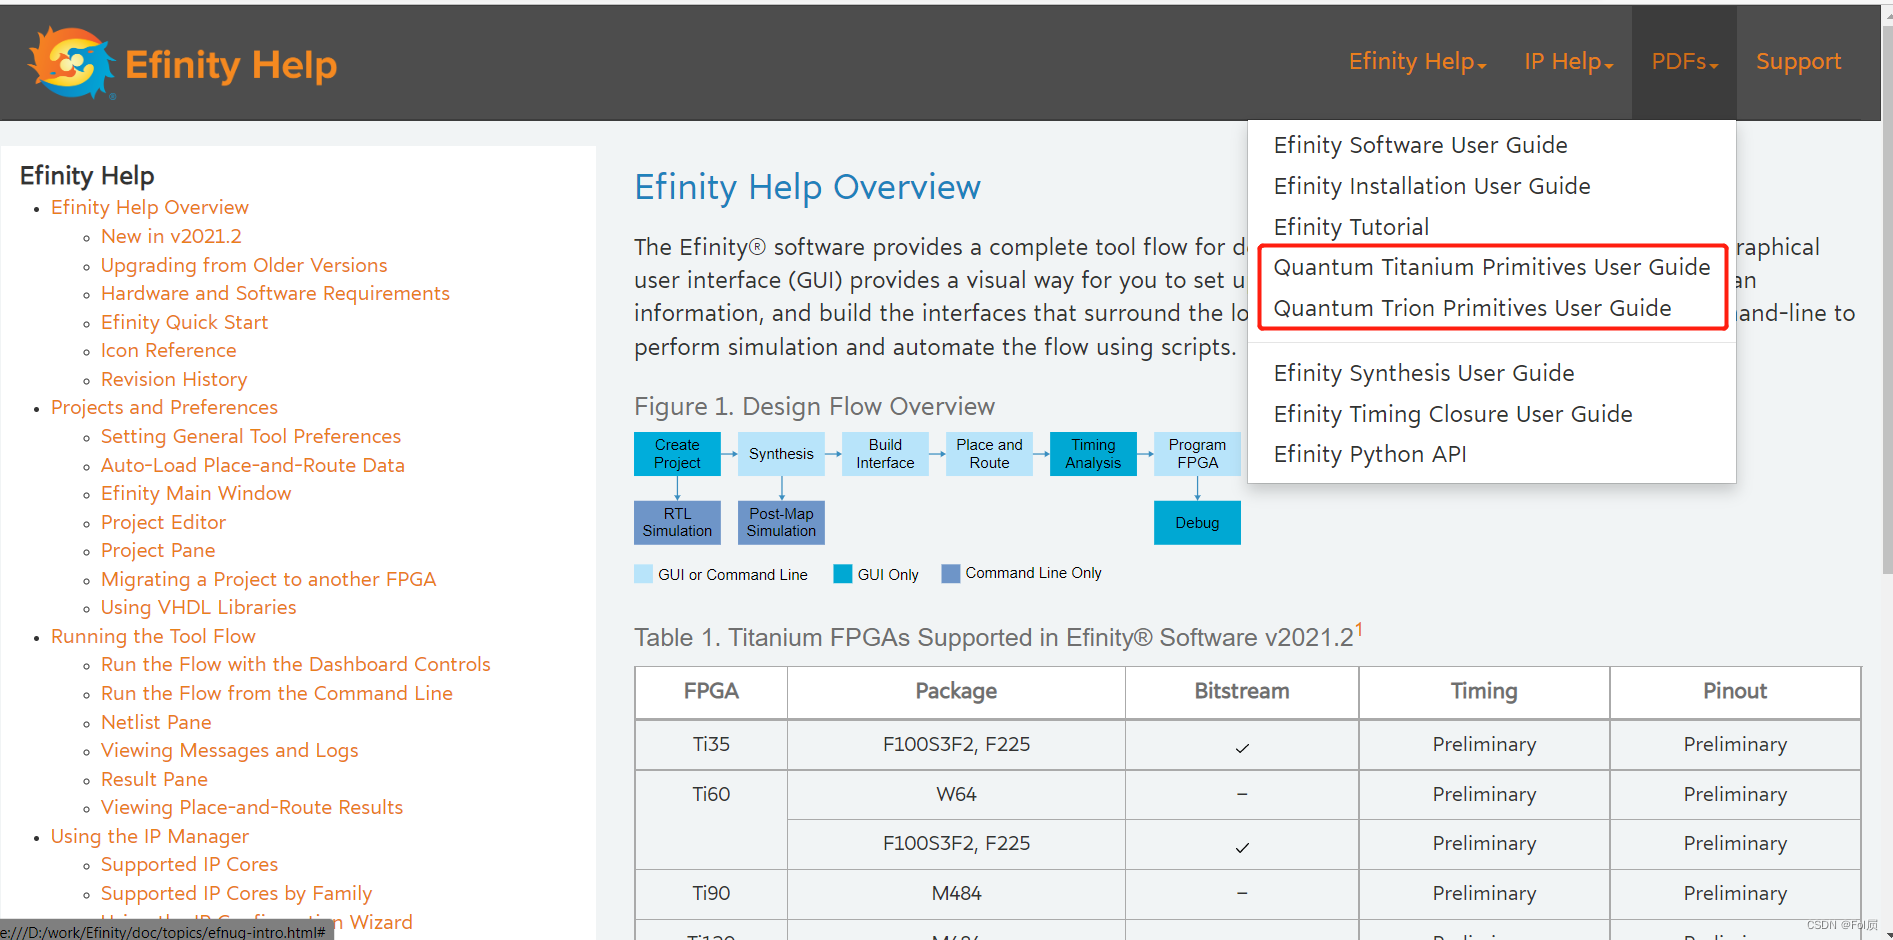Open the PDFs navigation menu
The width and height of the screenshot is (1893, 940).
[x=1683, y=61]
